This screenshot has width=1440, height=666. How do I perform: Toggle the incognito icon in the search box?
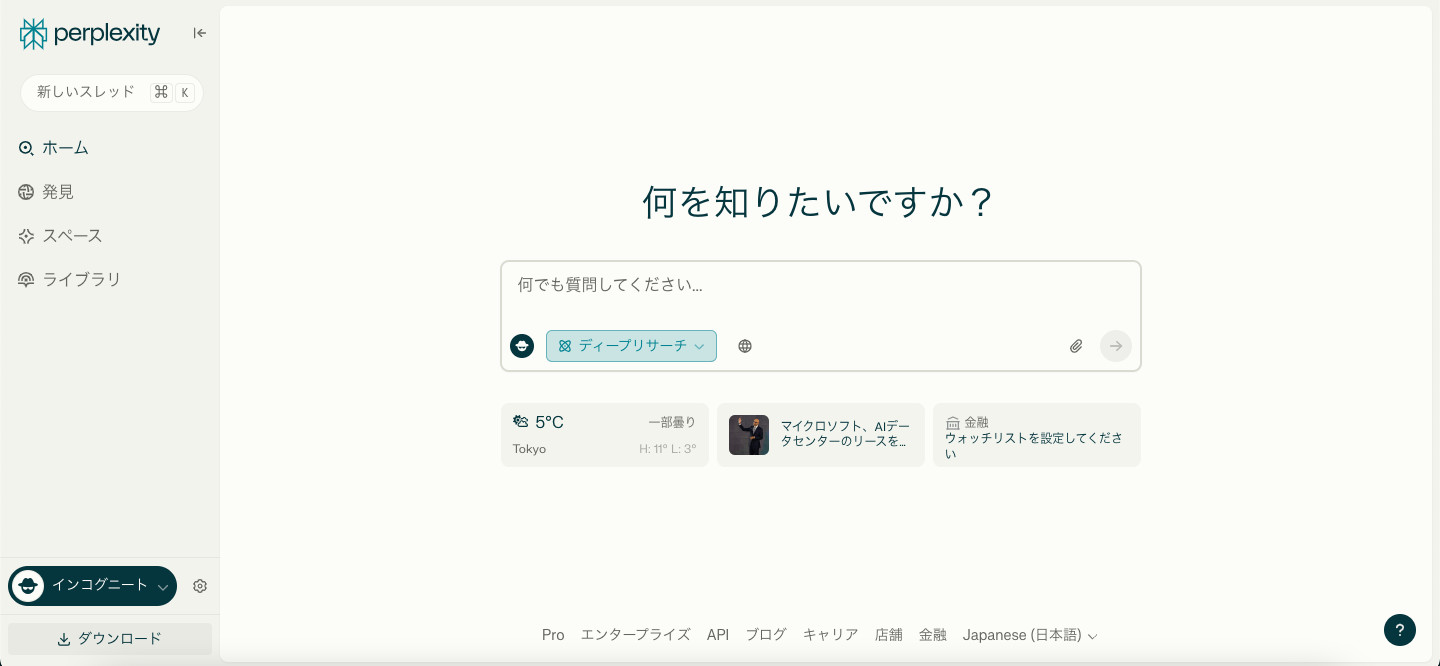coord(522,346)
